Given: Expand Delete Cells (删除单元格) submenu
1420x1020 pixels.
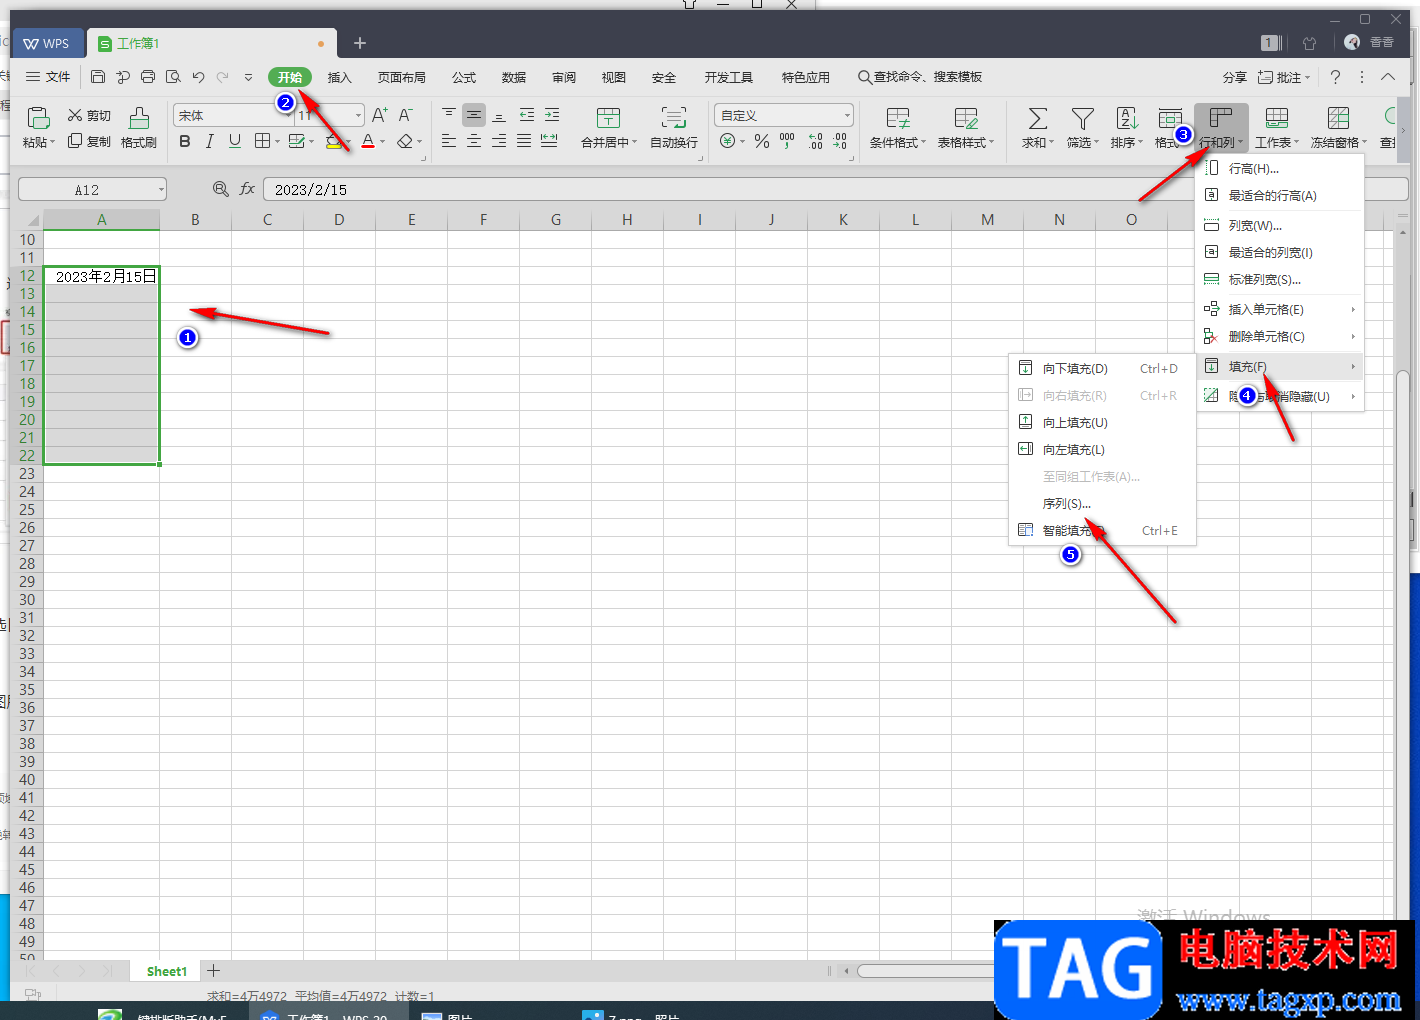Looking at the screenshot, I should [x=1281, y=337].
